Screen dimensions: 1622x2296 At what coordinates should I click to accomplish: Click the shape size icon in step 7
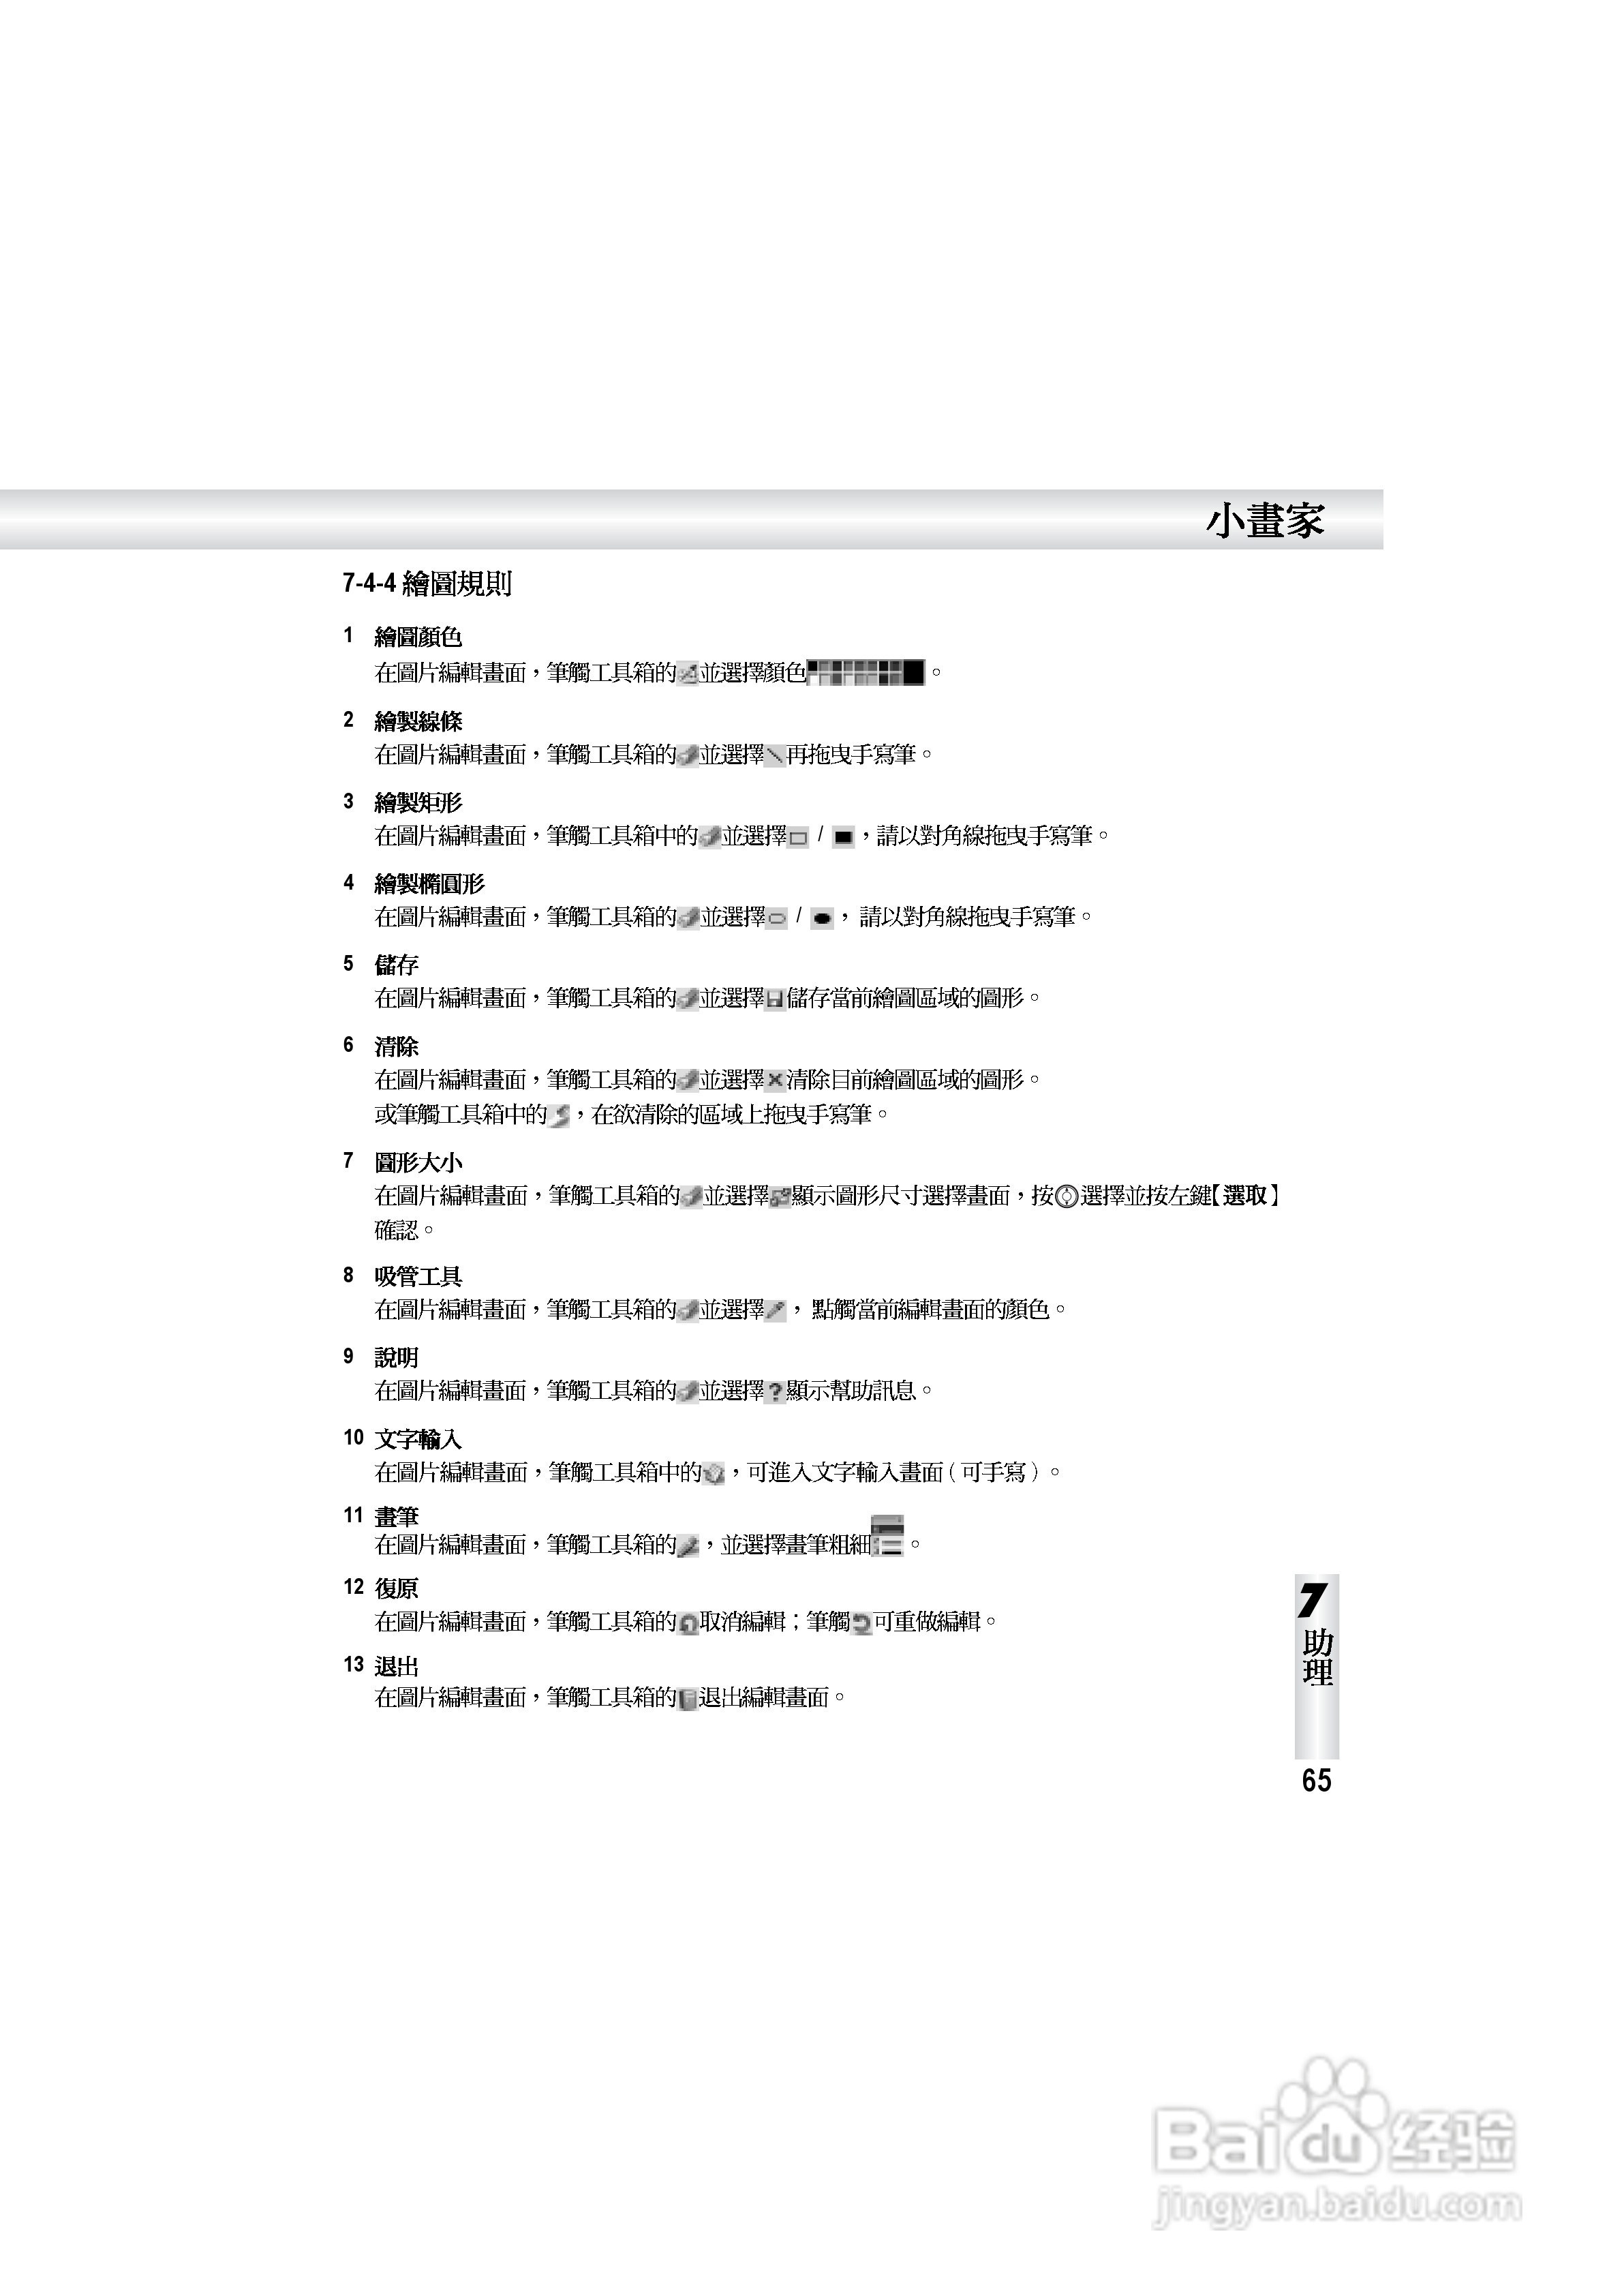click(x=780, y=1197)
